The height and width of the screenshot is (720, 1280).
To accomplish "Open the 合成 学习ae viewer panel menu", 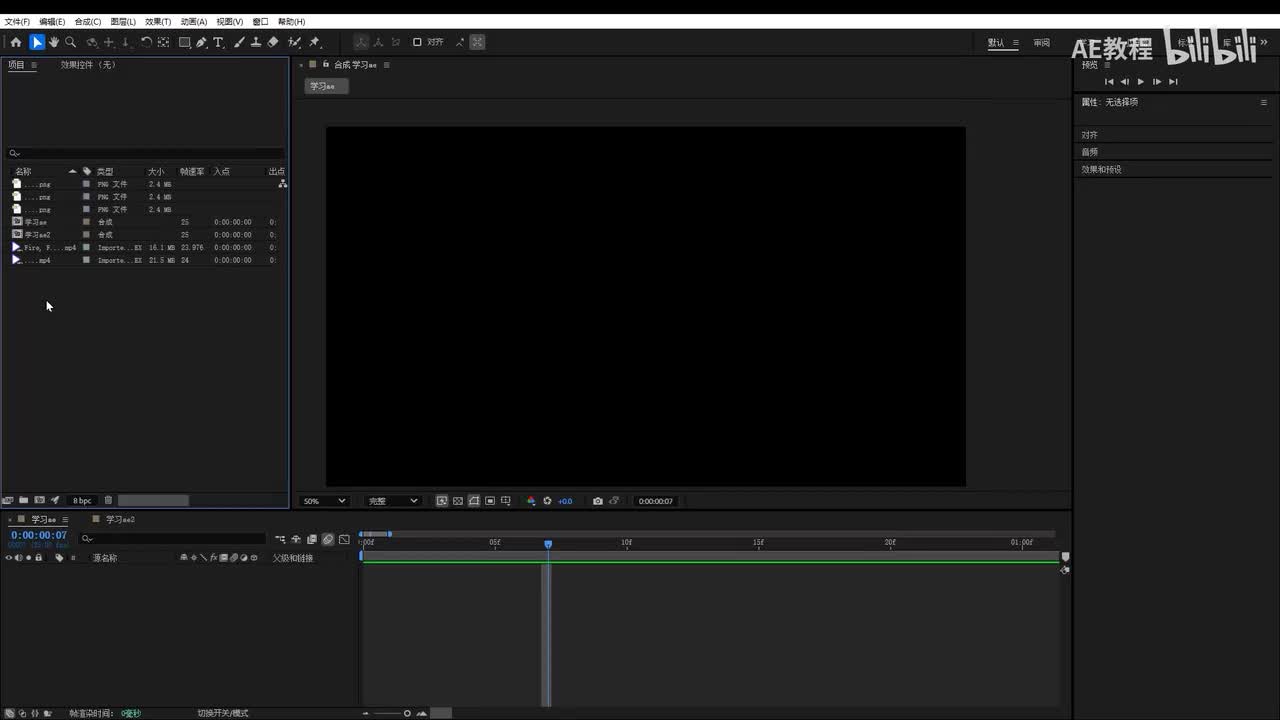I will (387, 65).
